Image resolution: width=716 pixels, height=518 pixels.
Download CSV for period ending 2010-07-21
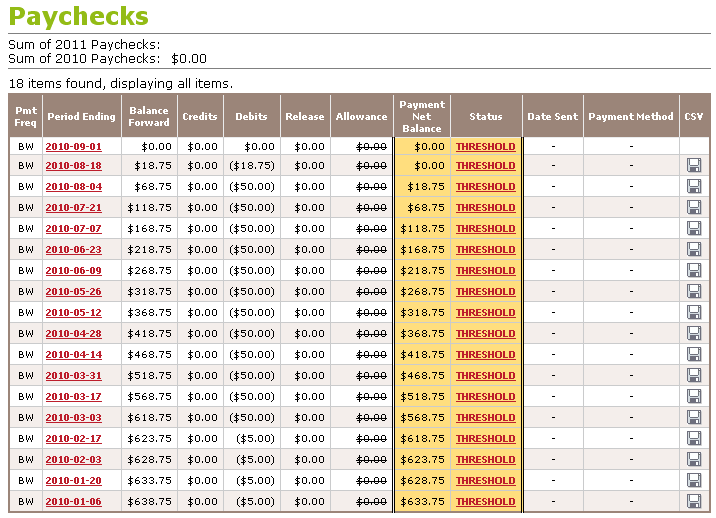tap(694, 208)
